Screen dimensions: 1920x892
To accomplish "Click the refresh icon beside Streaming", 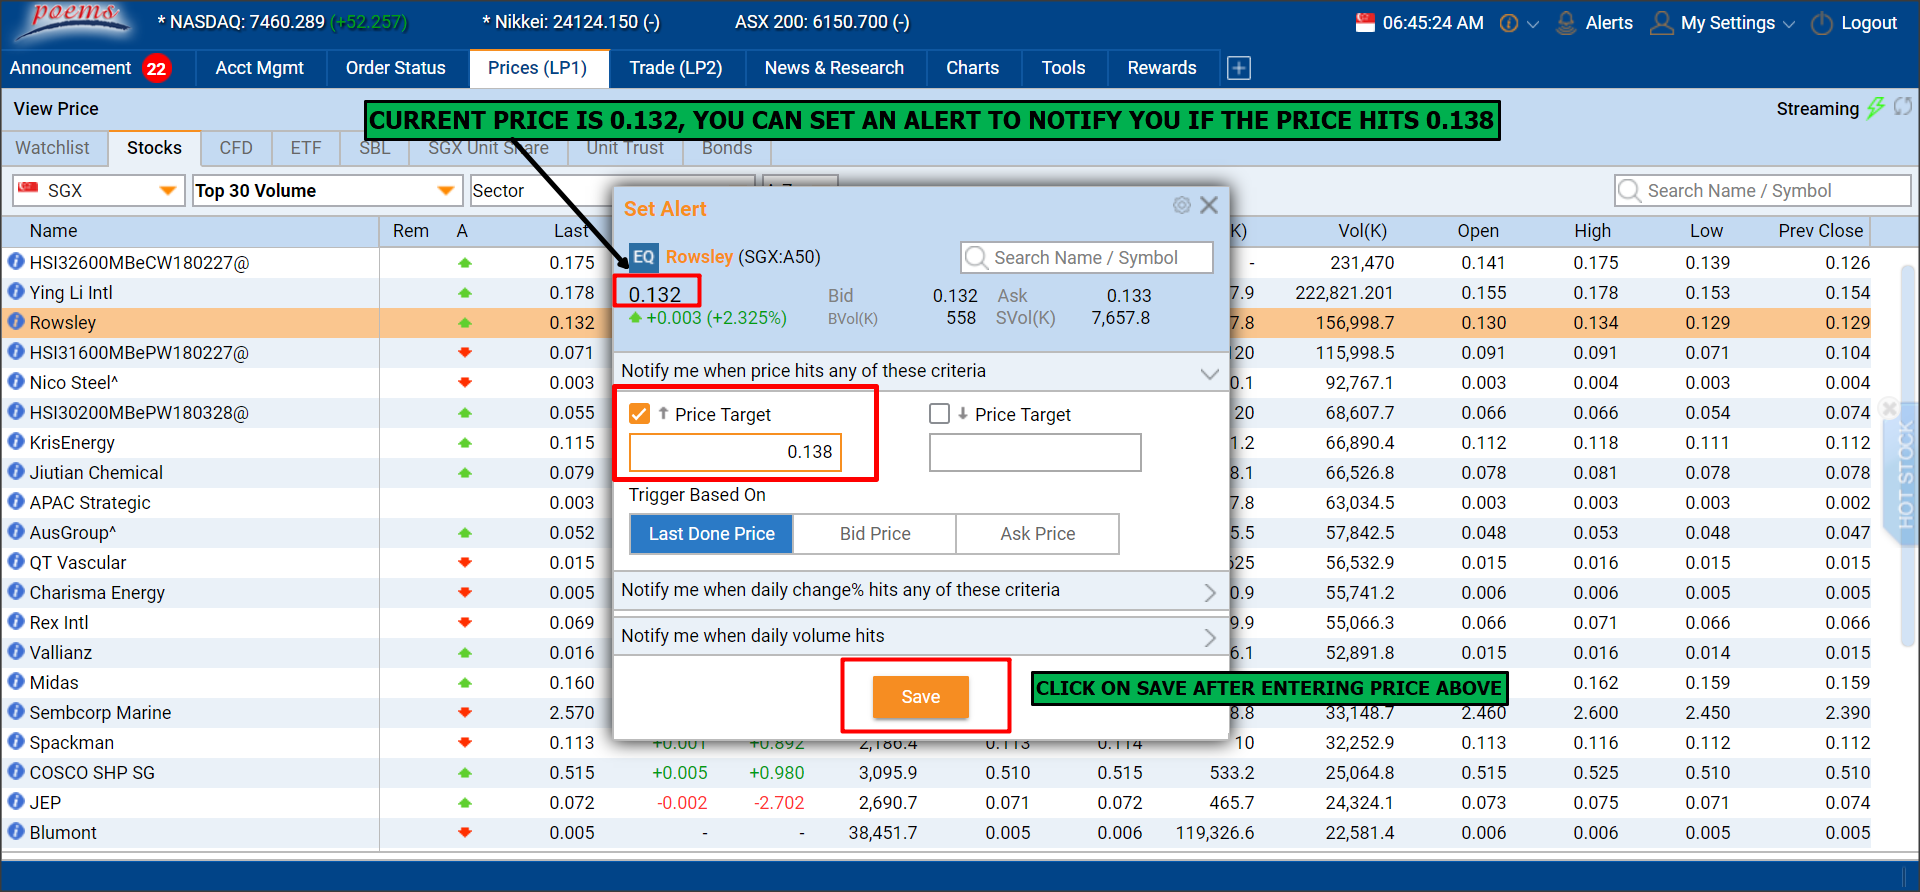I will point(1903,107).
